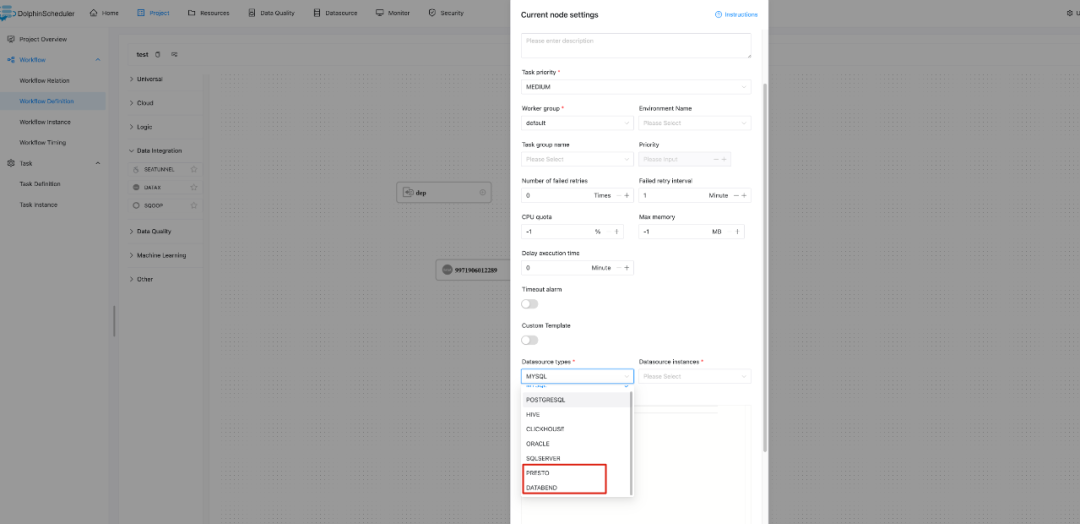This screenshot has width=1080, height=524.
Task: Click the Home house icon
Action: coord(93,13)
